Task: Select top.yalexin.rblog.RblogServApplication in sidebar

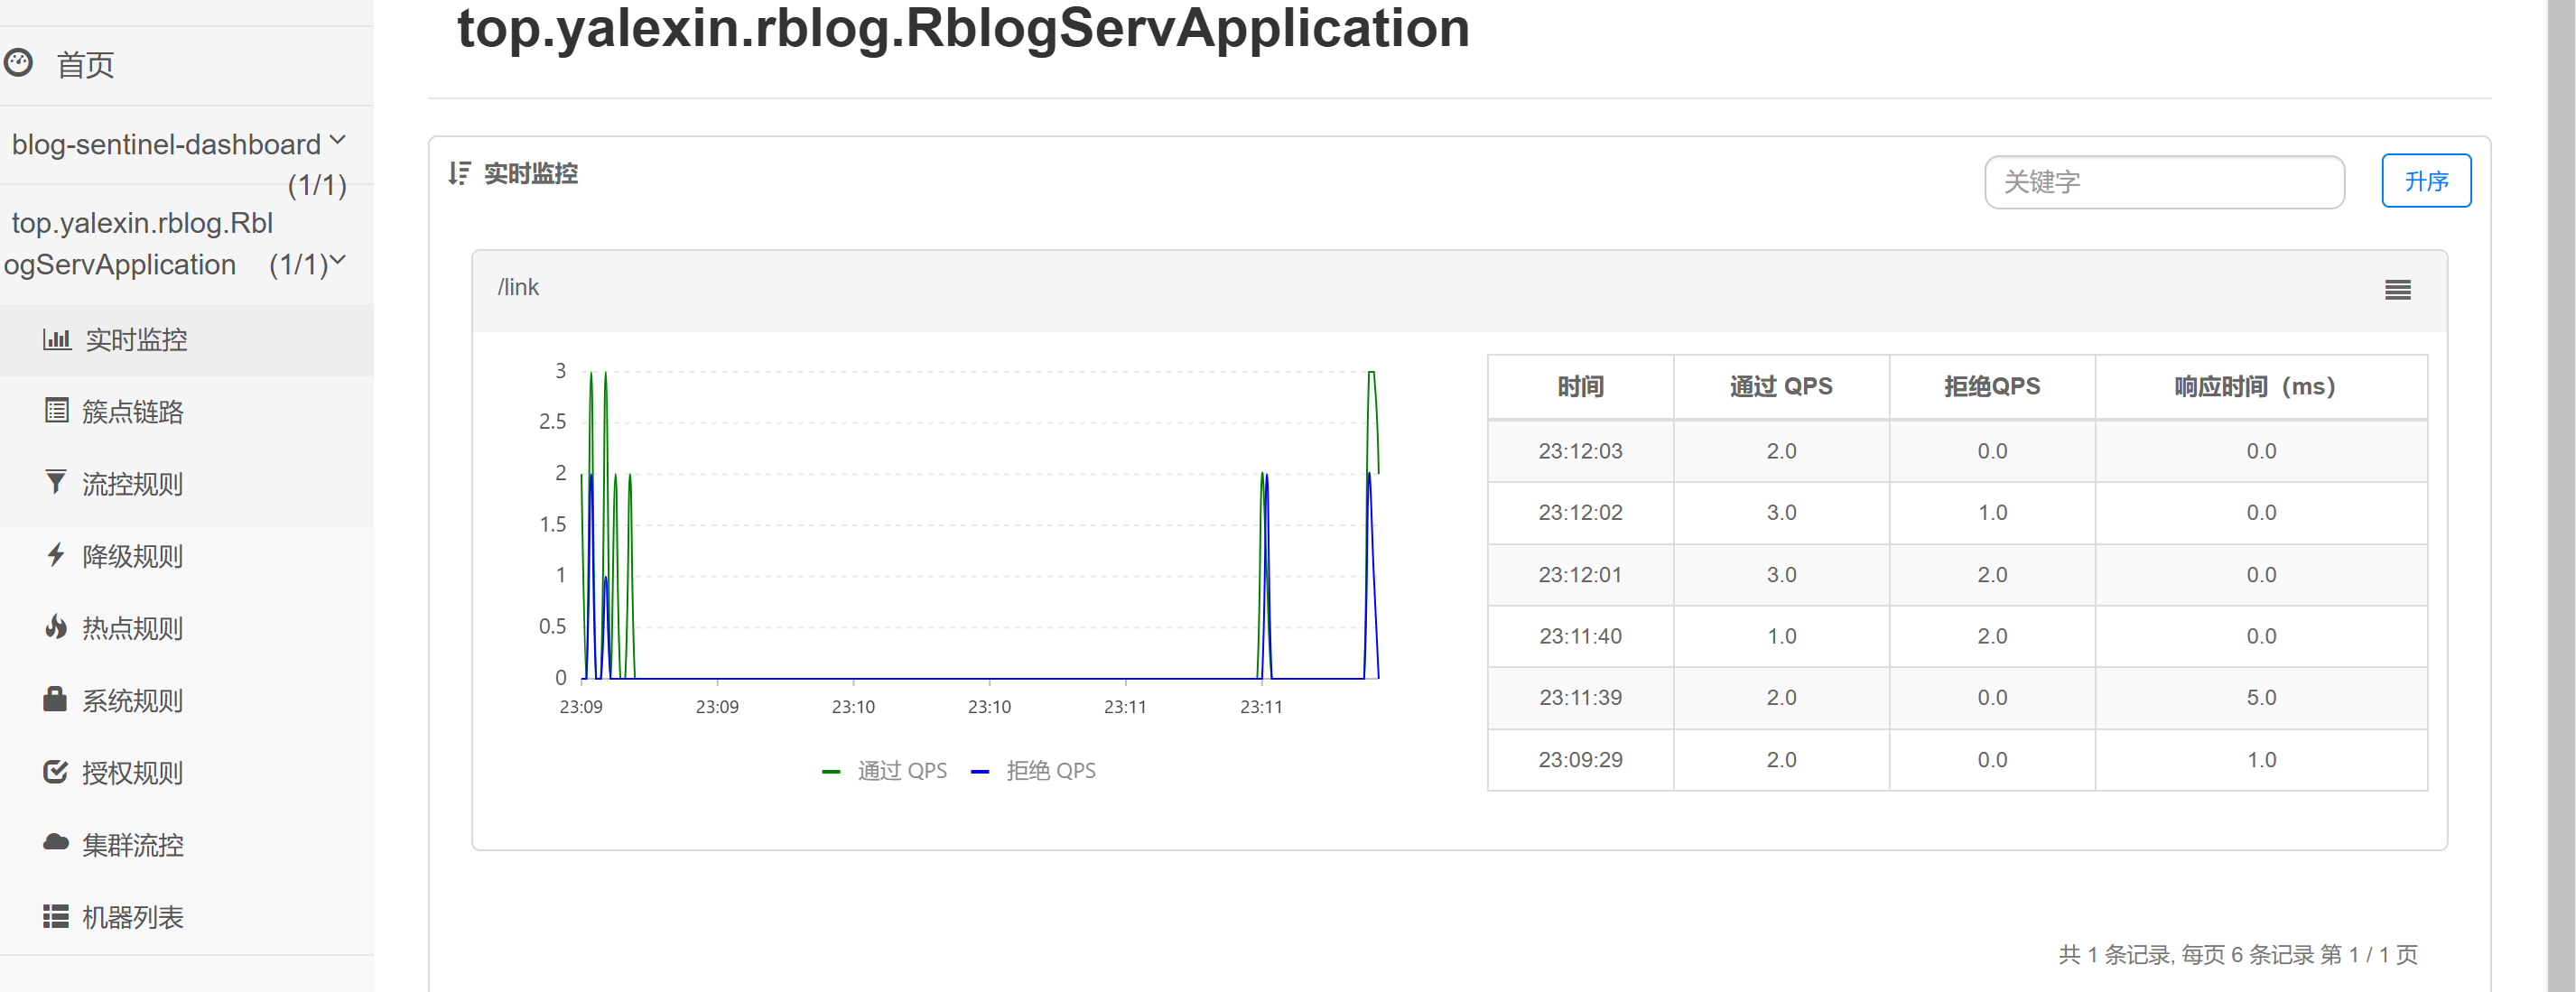Action: tap(141, 243)
